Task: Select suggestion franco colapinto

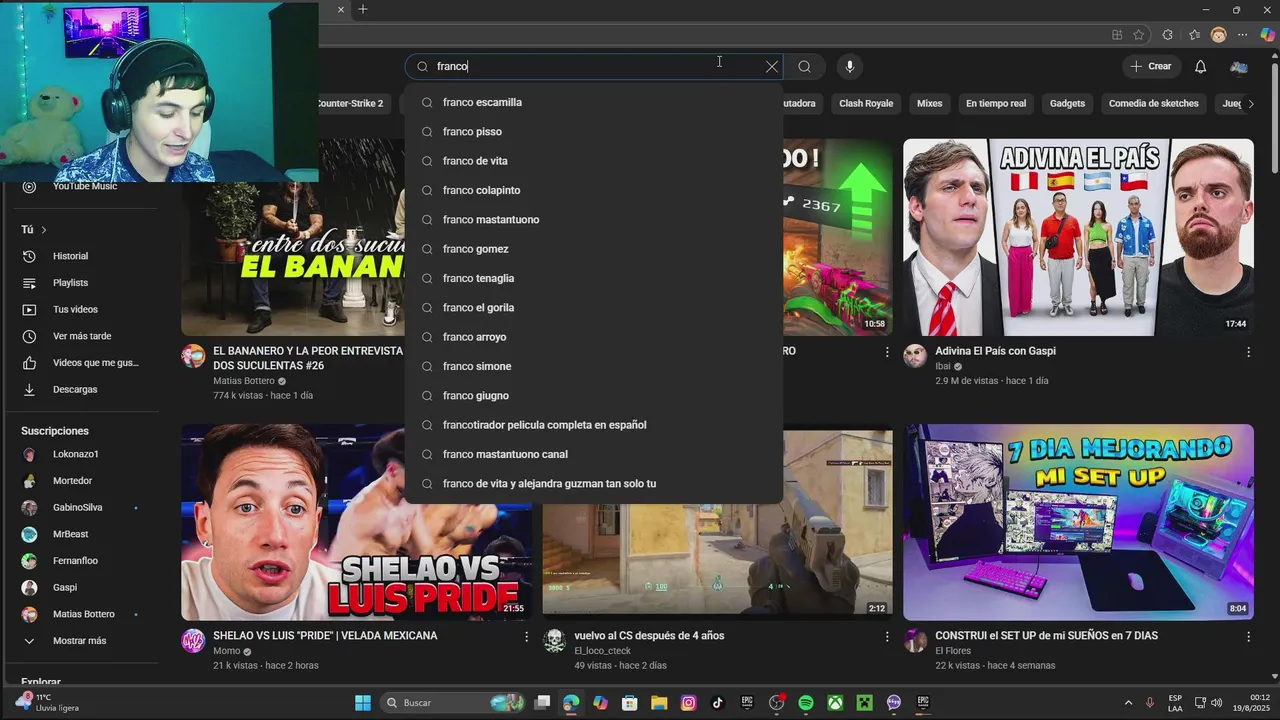Action: pyautogui.click(x=594, y=190)
